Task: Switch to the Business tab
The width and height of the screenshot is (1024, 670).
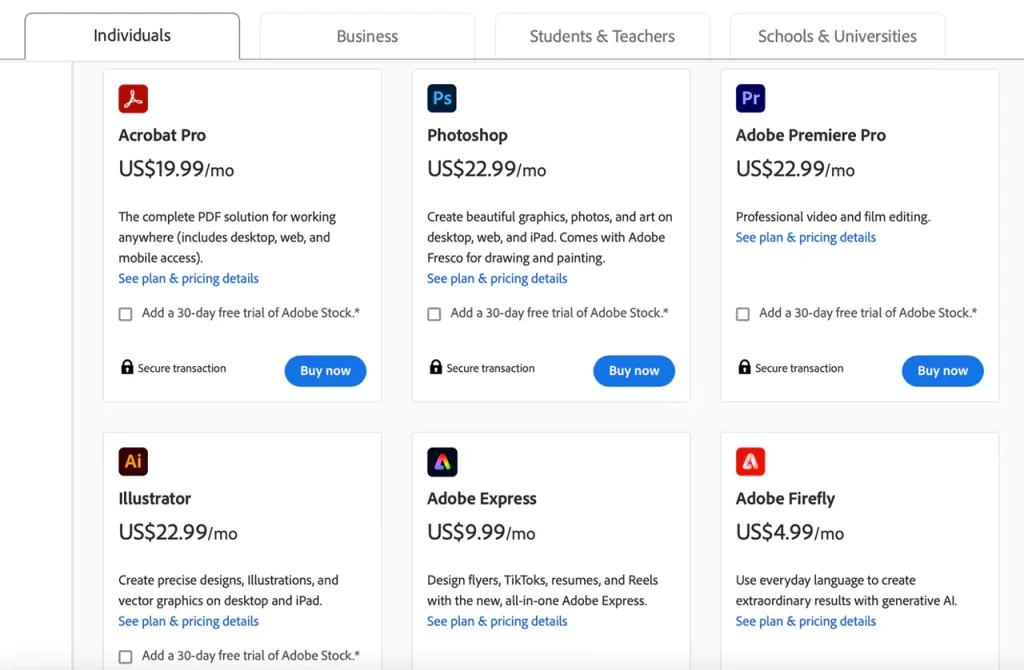Action: tap(367, 36)
